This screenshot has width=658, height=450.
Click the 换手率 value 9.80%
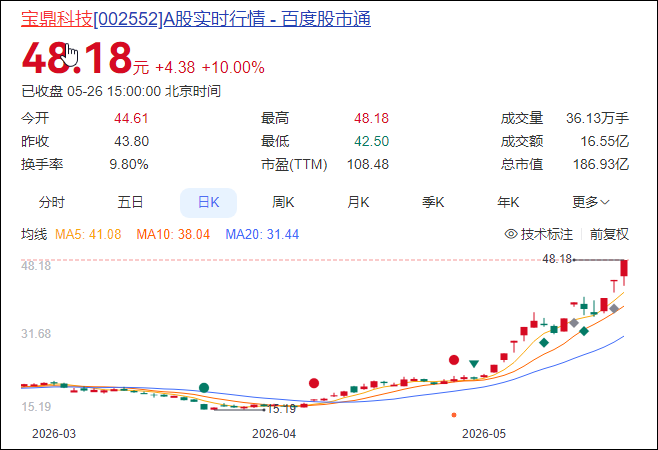pyautogui.click(x=129, y=164)
